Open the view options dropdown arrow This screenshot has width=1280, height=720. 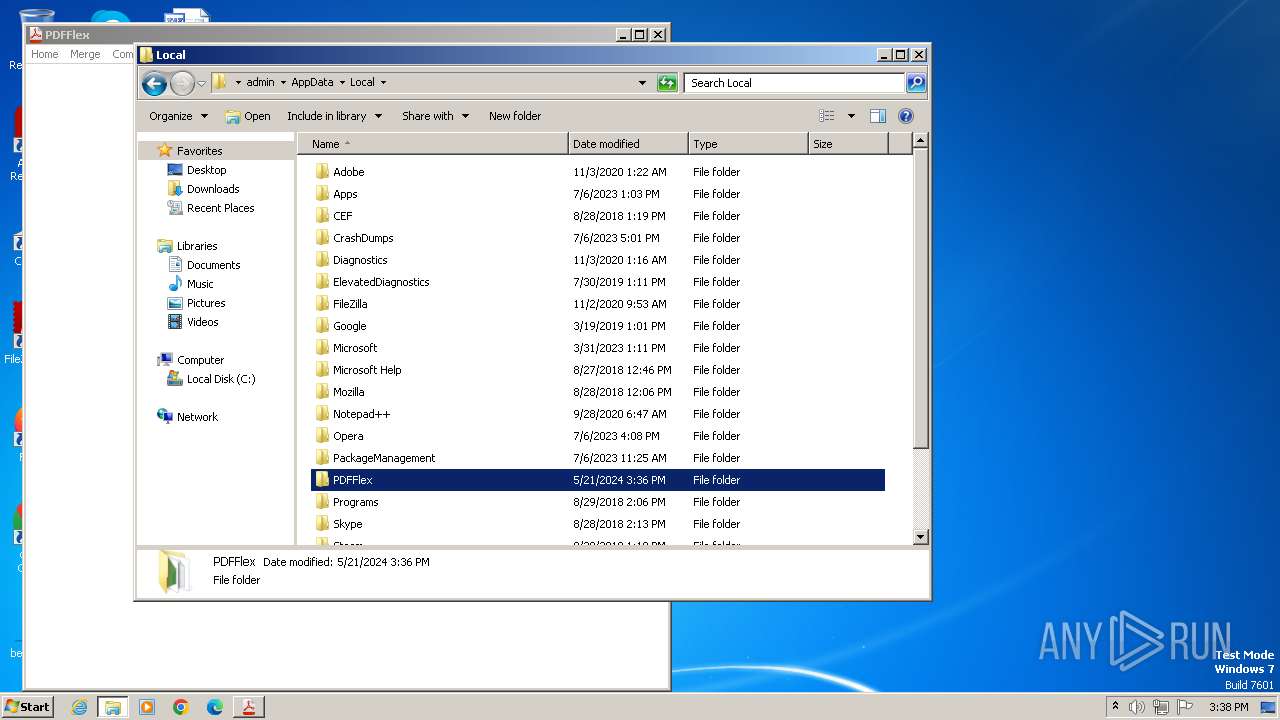click(x=851, y=116)
